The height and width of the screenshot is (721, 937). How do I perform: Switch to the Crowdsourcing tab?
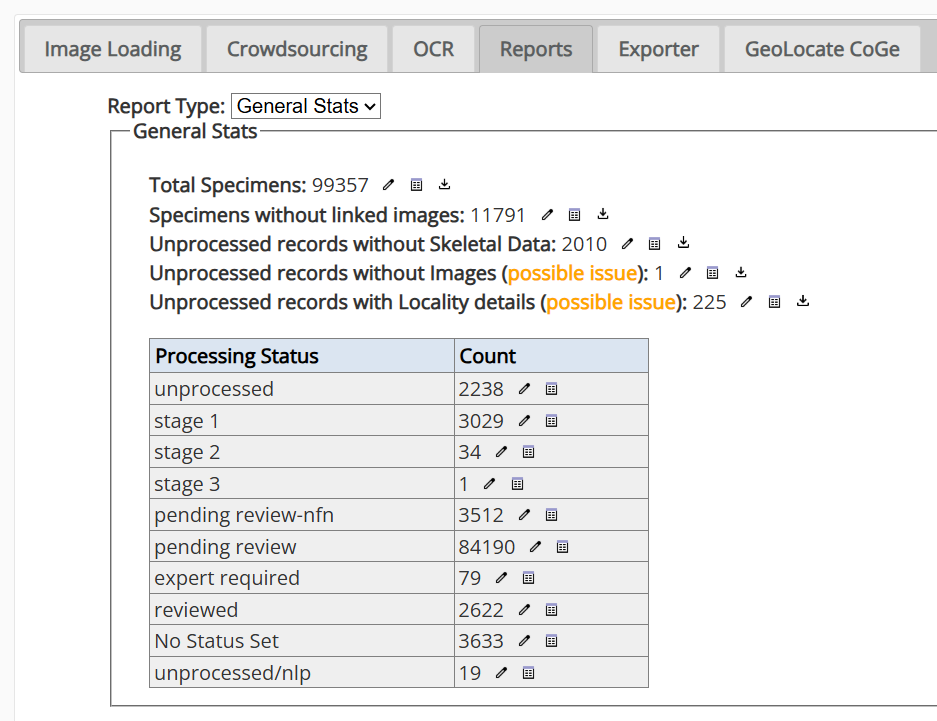pos(296,48)
